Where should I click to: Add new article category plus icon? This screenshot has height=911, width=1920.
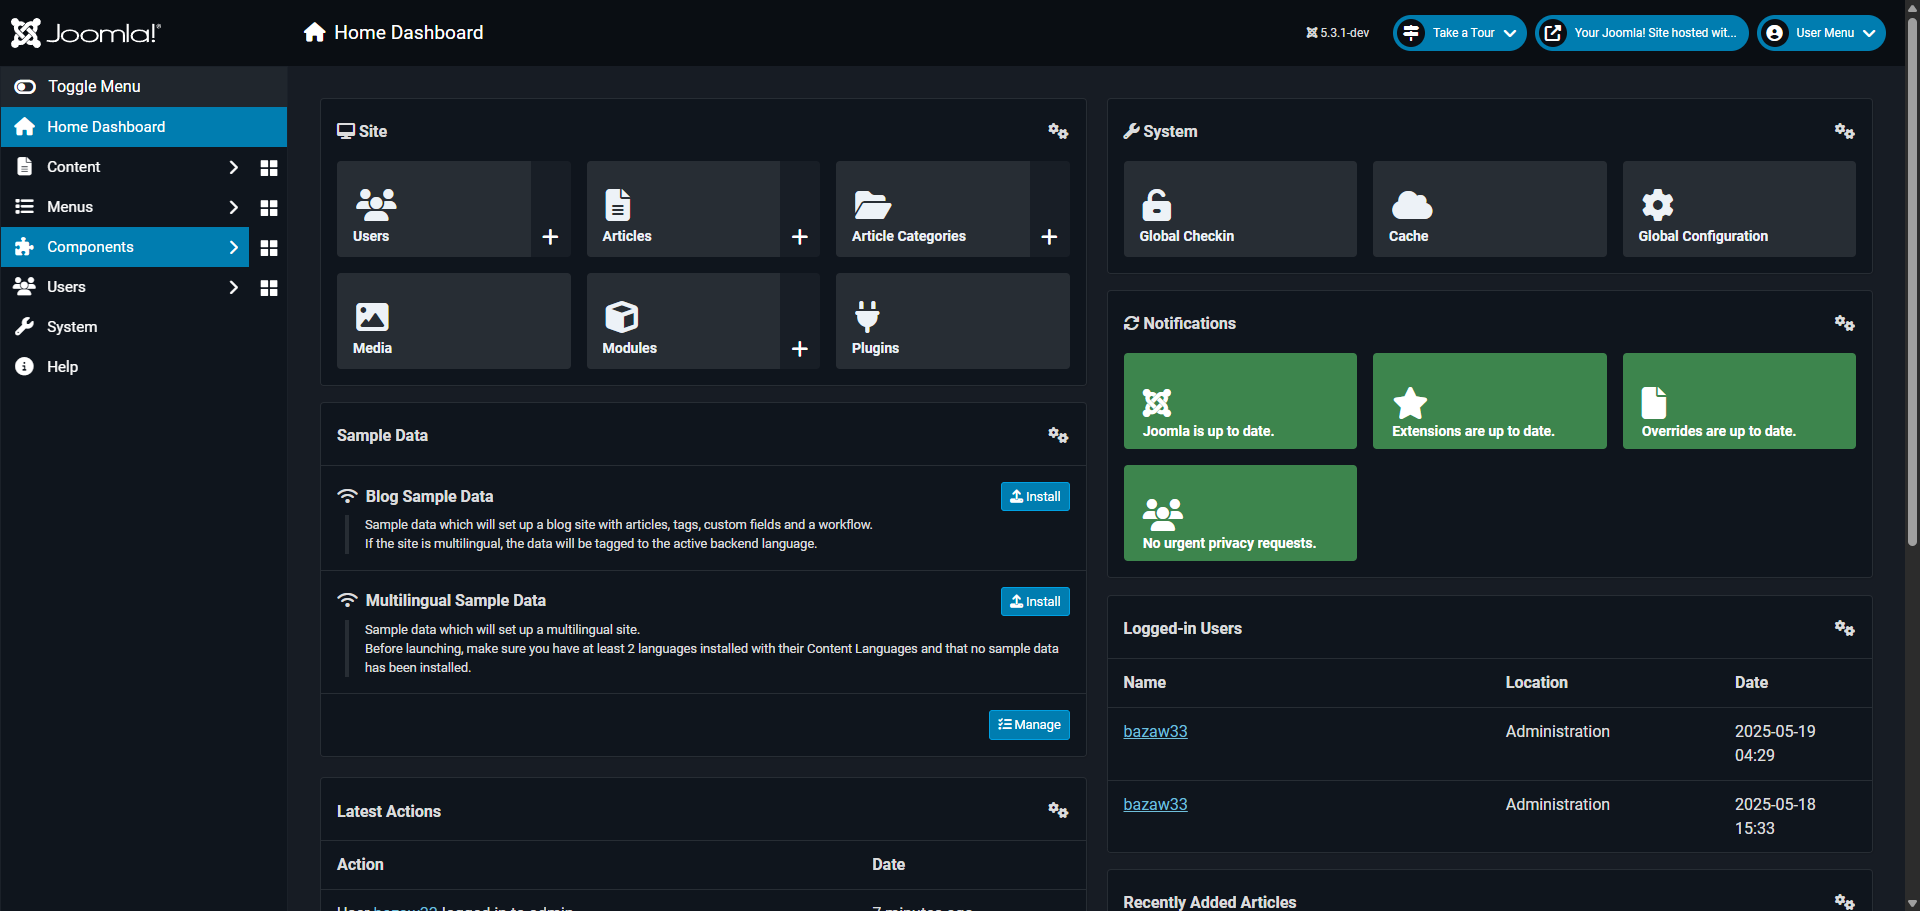coord(1049,237)
